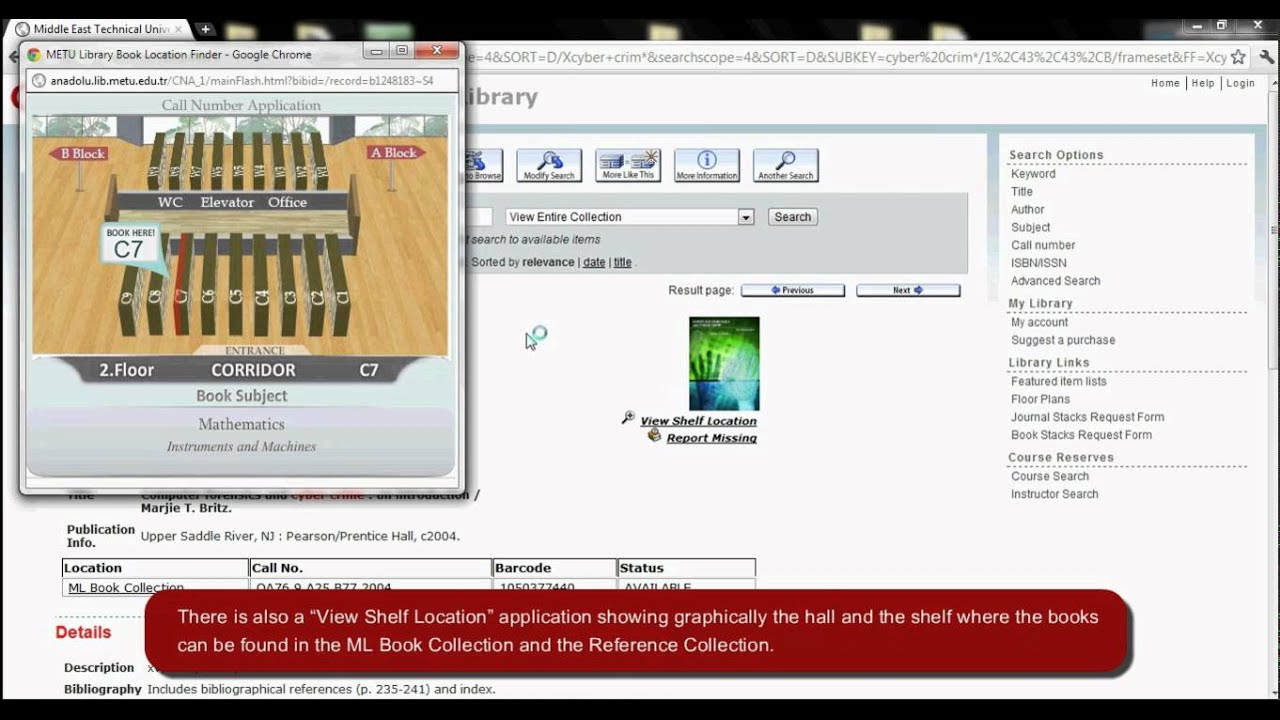Select Subject search option
This screenshot has width=1280, height=720.
coord(1030,228)
